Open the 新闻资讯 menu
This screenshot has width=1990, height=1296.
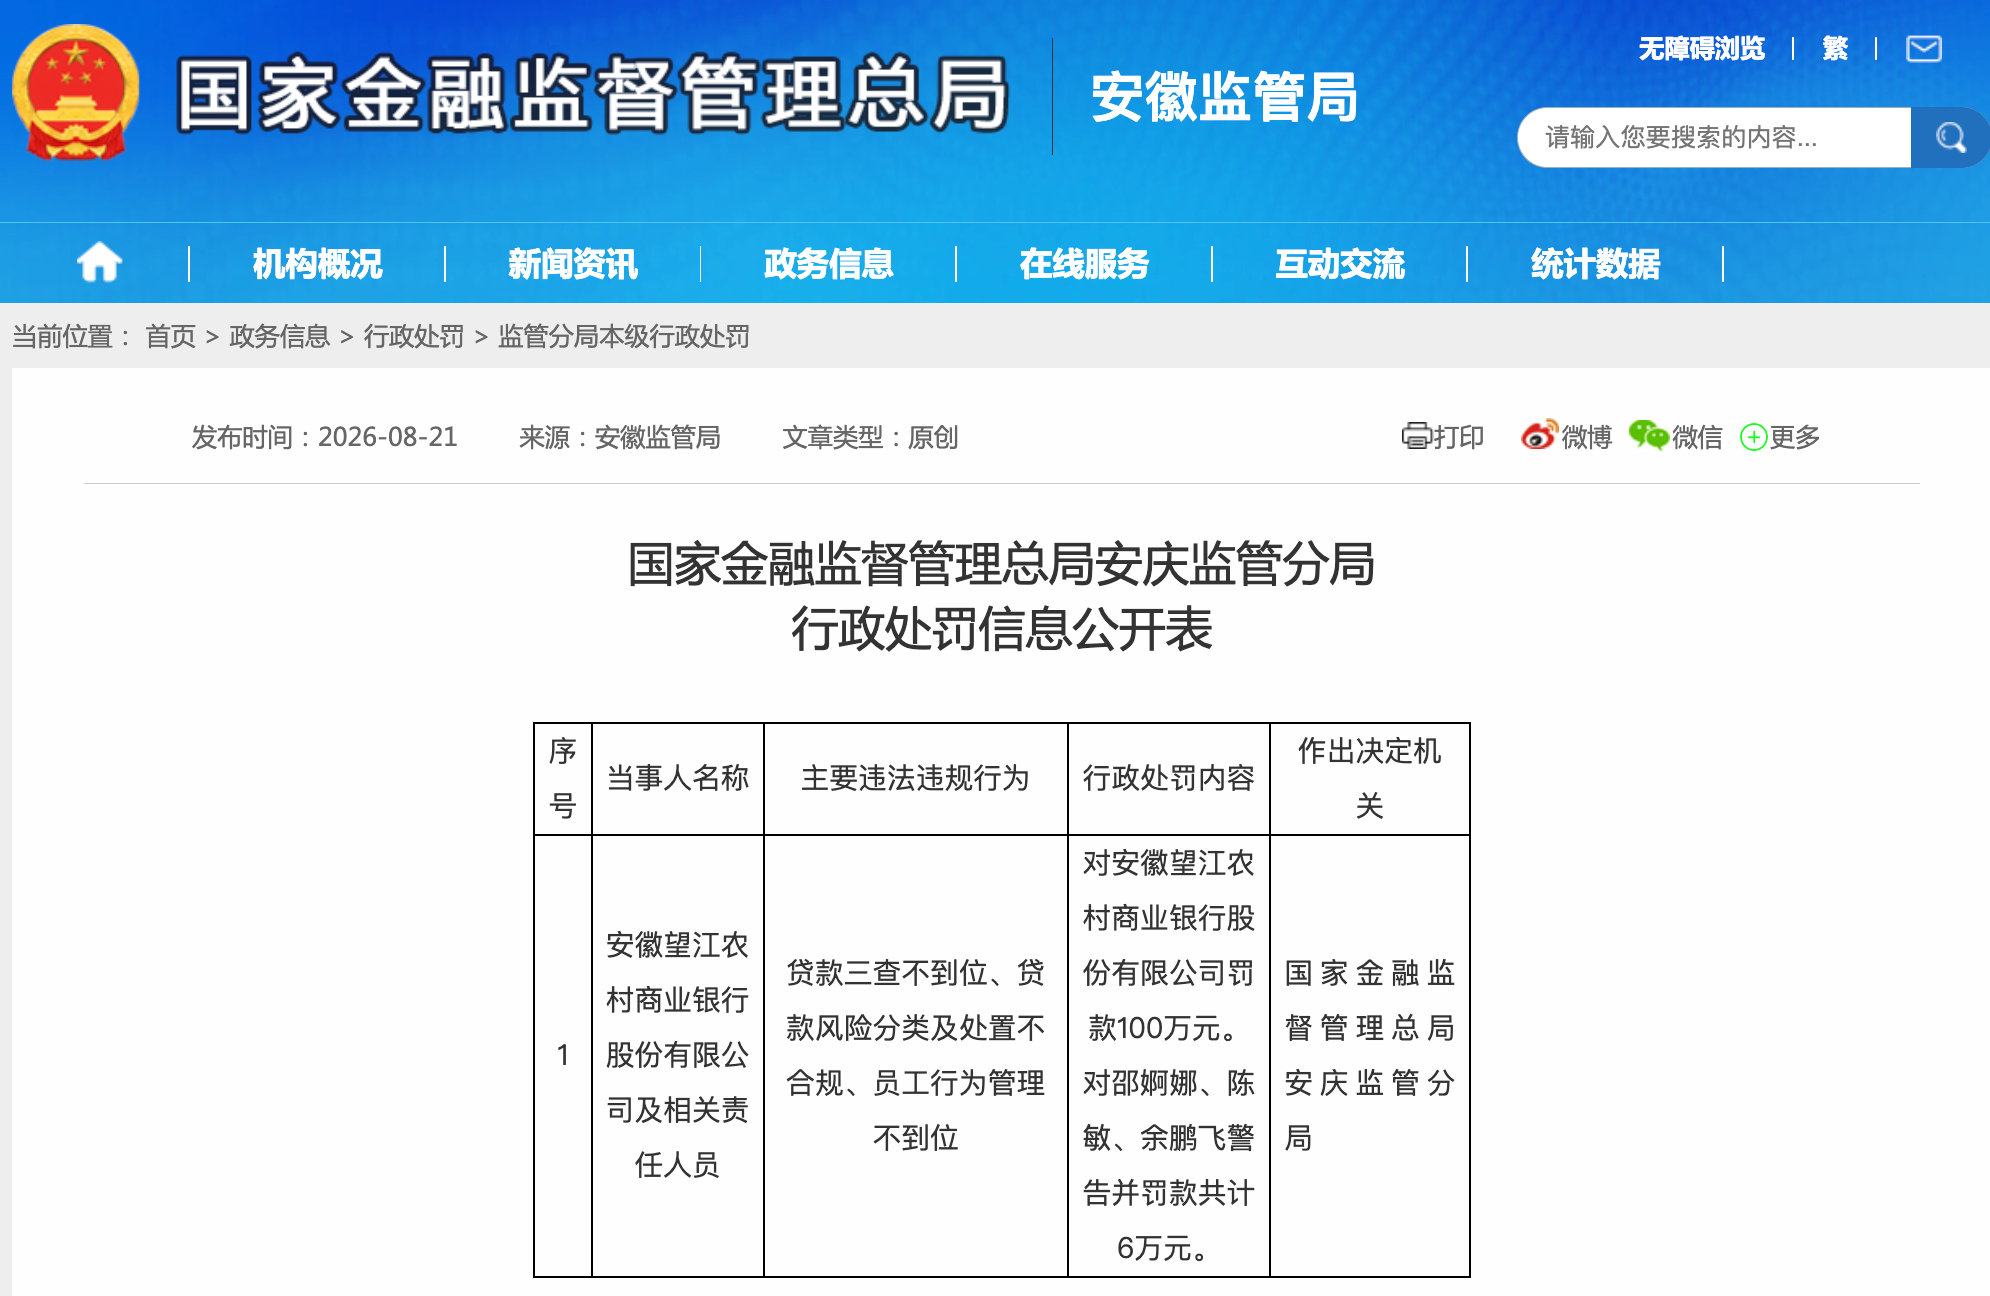(x=572, y=263)
